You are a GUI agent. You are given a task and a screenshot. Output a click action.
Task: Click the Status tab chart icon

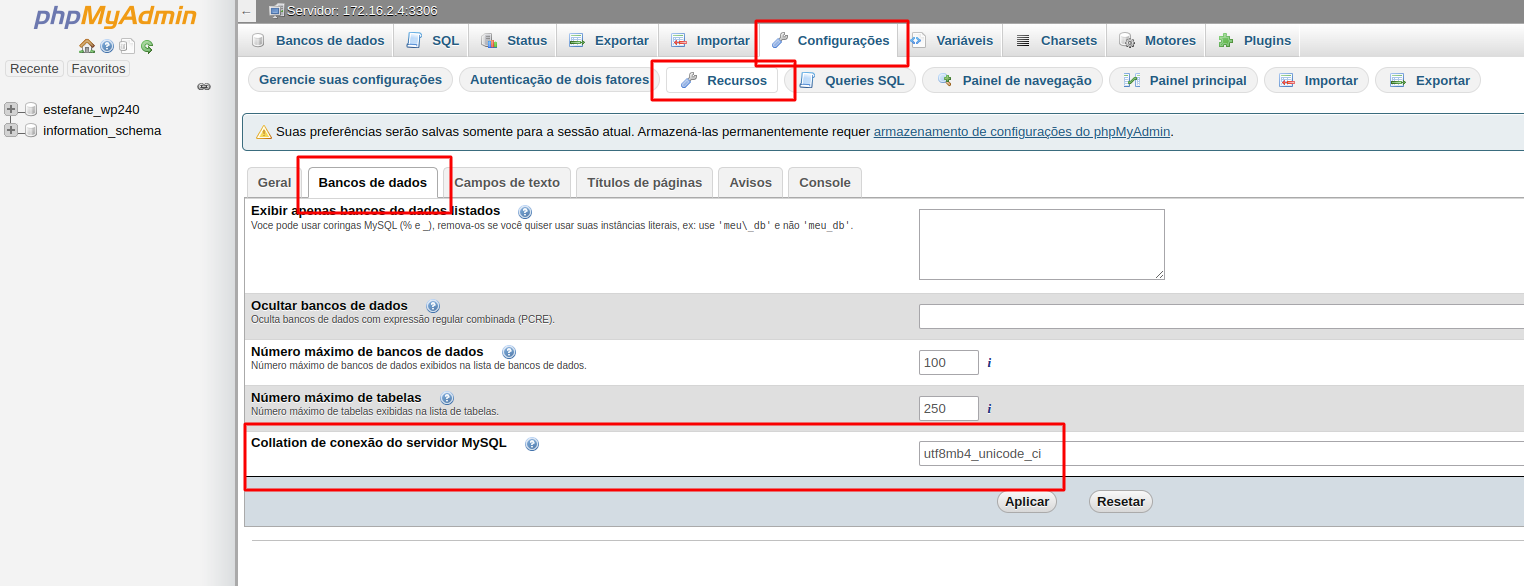coord(489,41)
